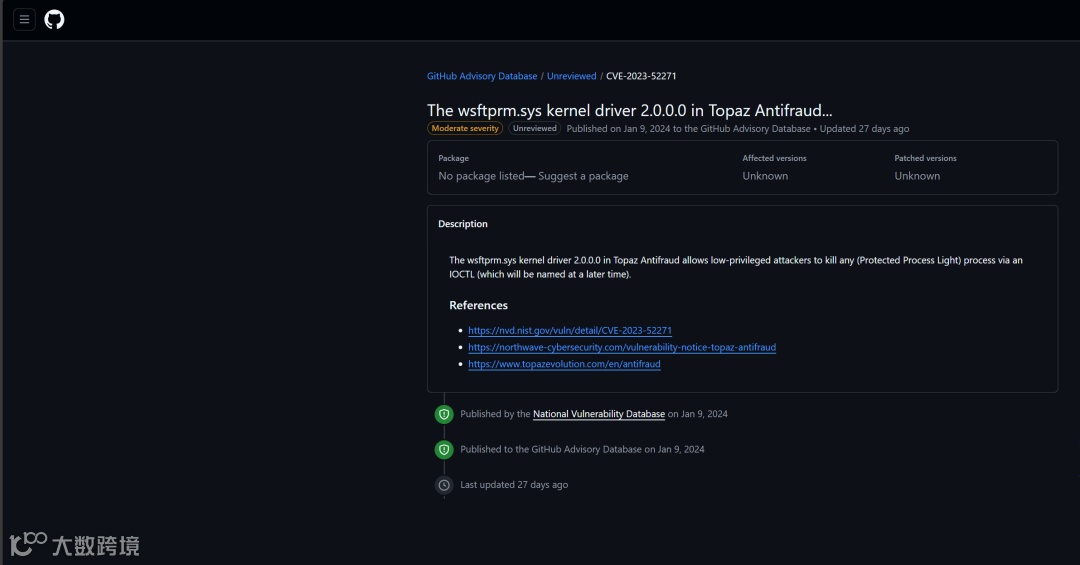1080x565 pixels.
Task: Click Last updated 27 days ago text
Action: [514, 485]
